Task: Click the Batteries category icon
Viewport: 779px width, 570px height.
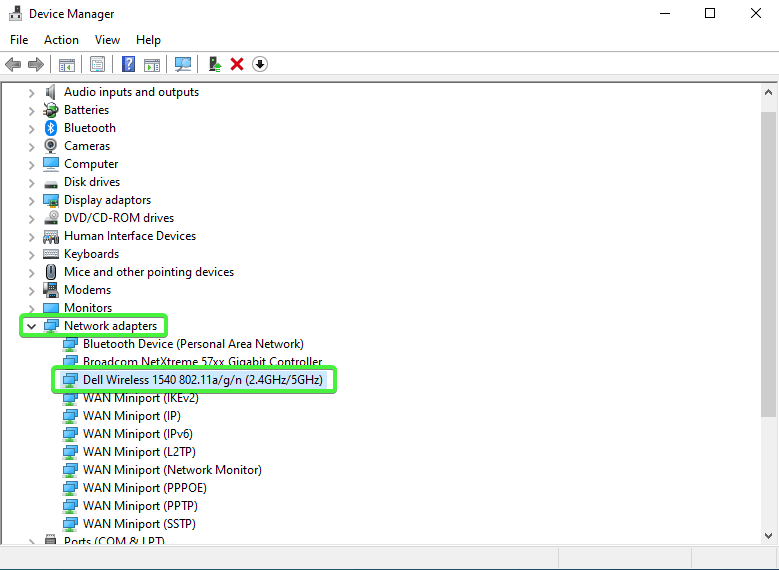Action: pyautogui.click(x=51, y=110)
